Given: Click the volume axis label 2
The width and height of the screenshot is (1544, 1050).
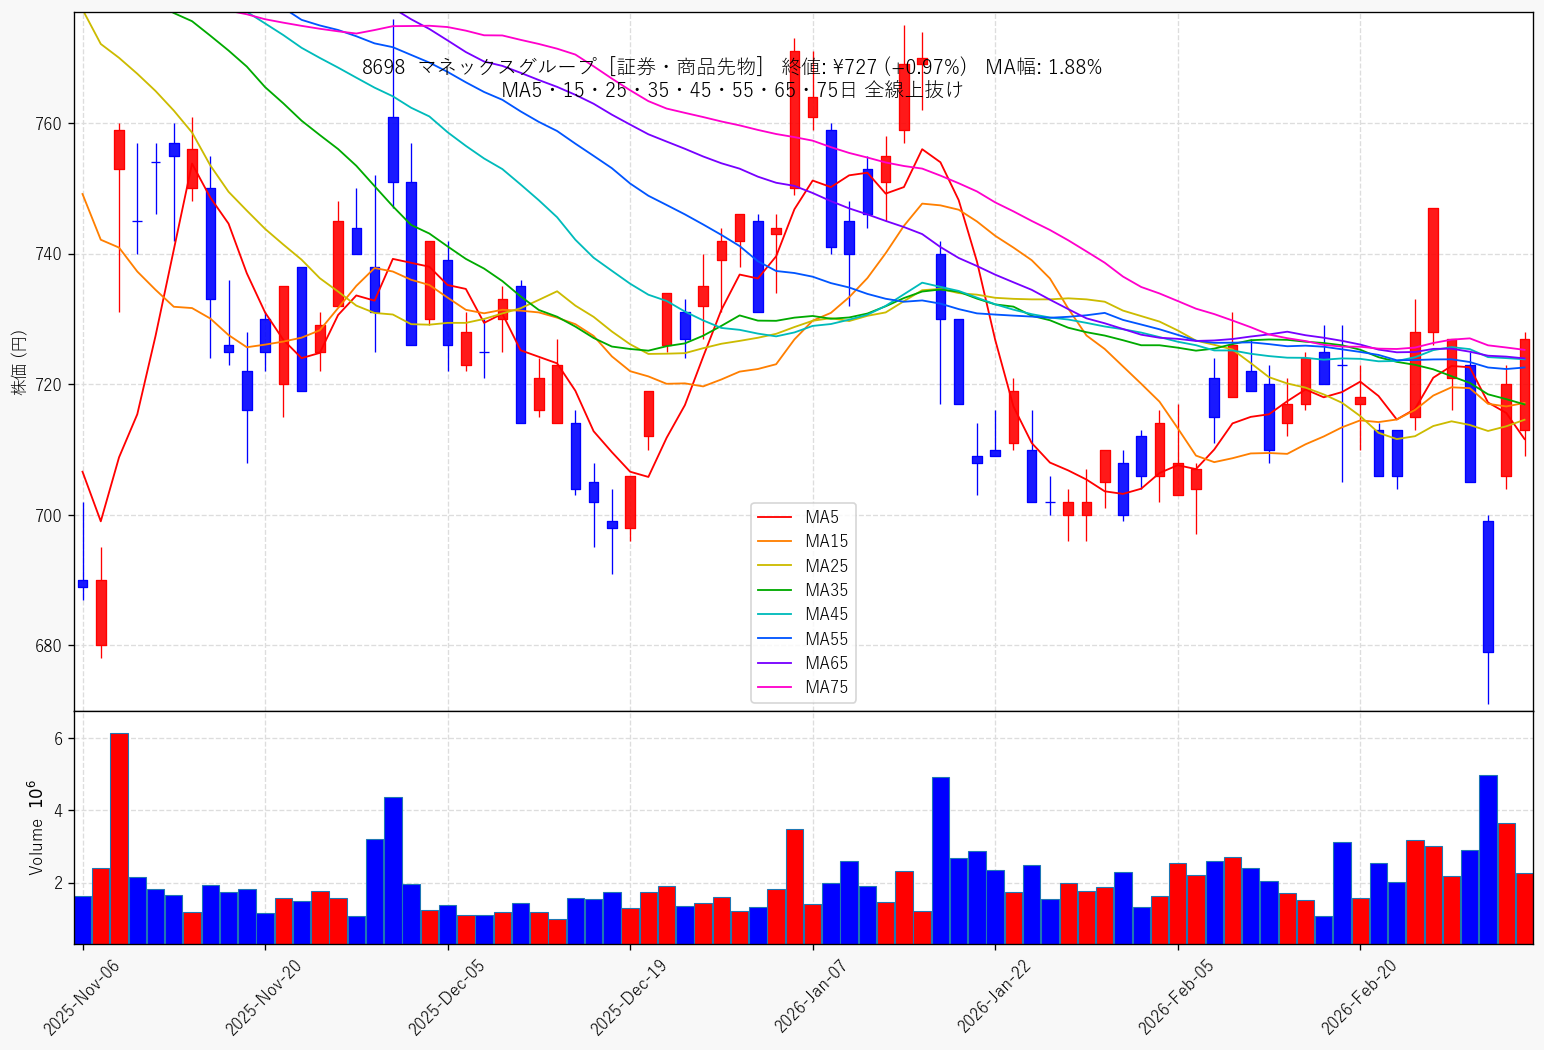Looking at the screenshot, I should (58, 883).
